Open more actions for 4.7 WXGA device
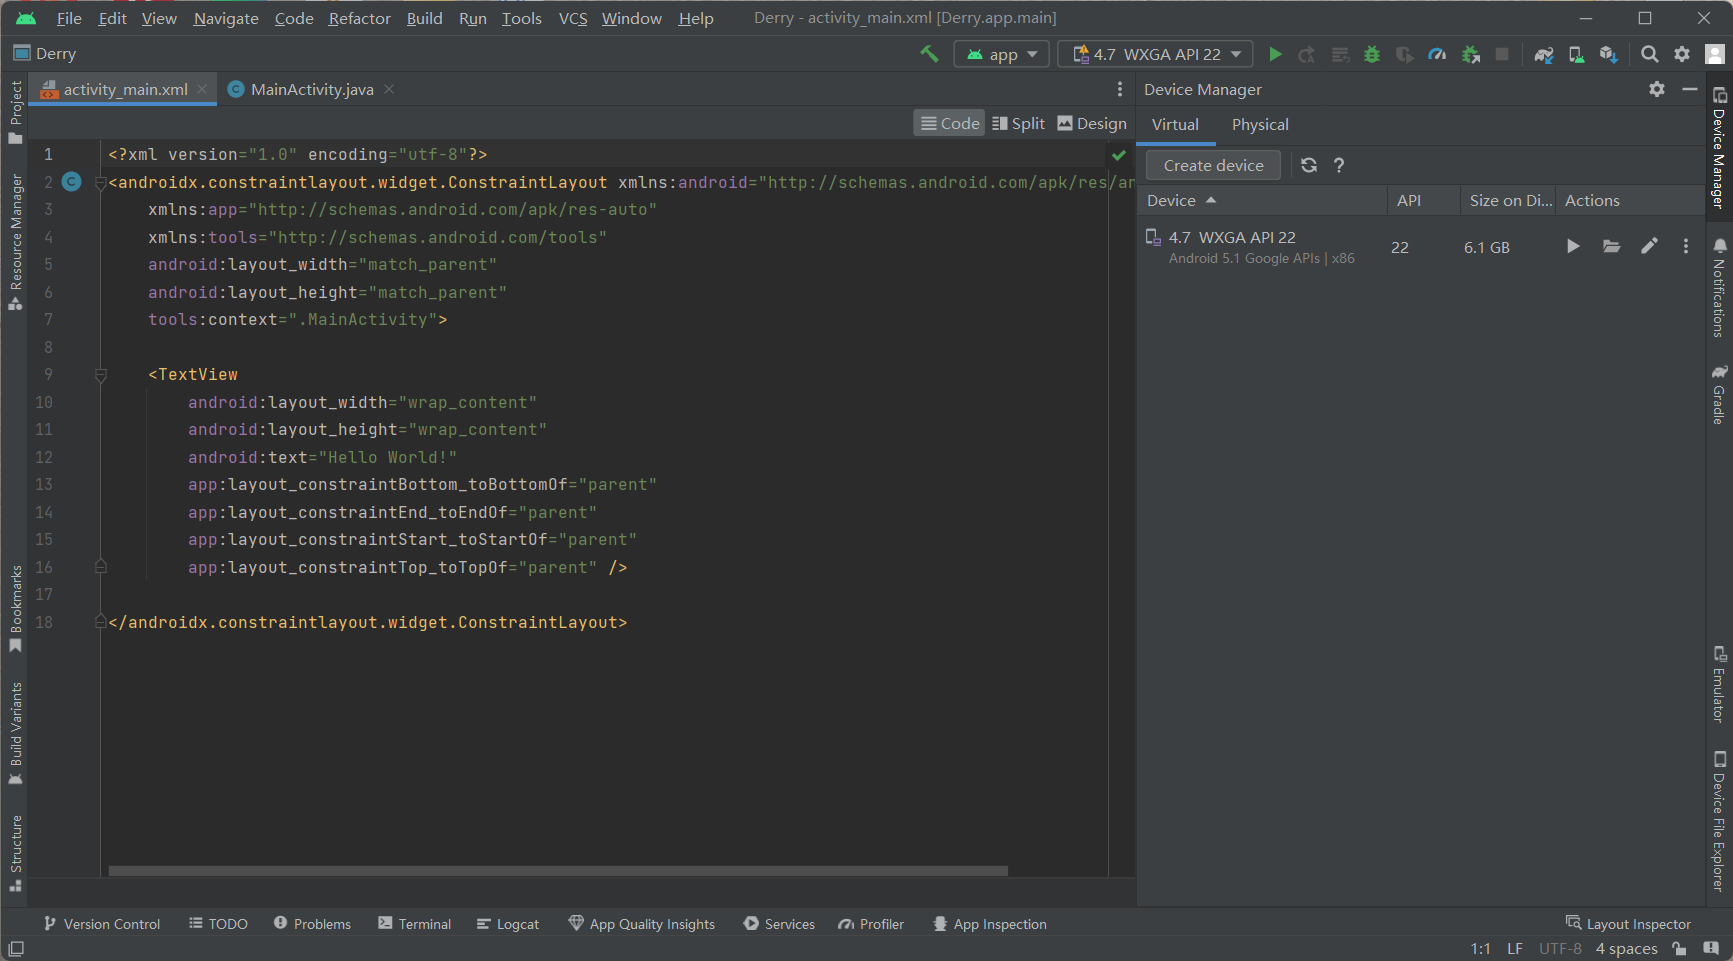1733x961 pixels. [x=1685, y=246]
